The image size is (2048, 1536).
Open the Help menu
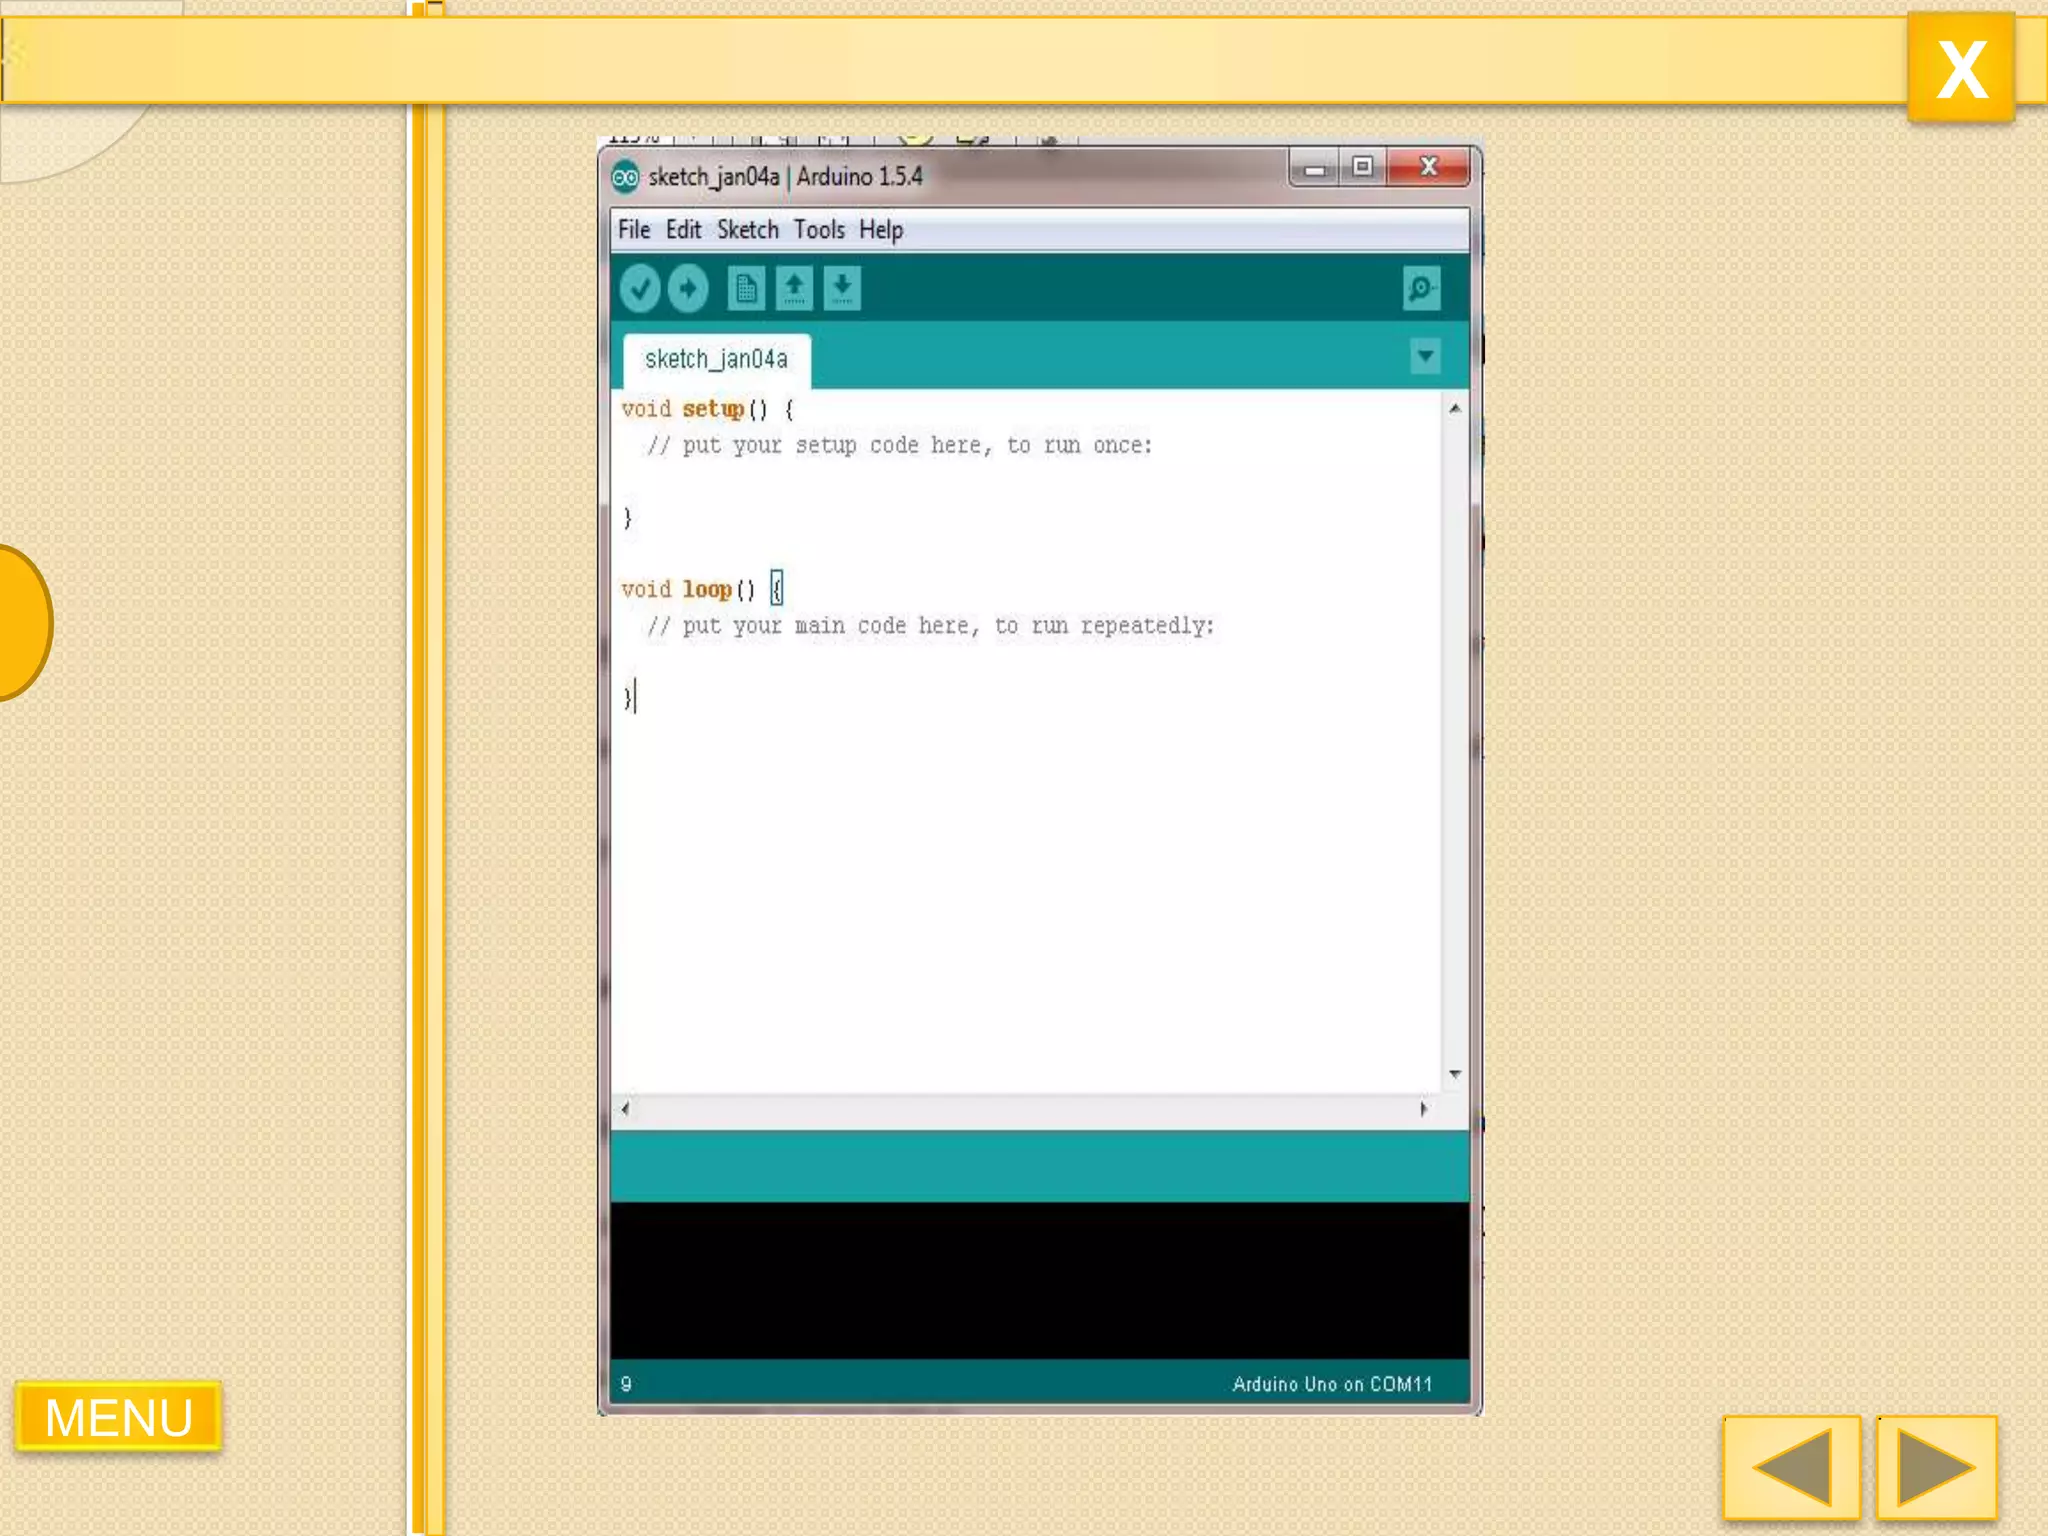[881, 230]
